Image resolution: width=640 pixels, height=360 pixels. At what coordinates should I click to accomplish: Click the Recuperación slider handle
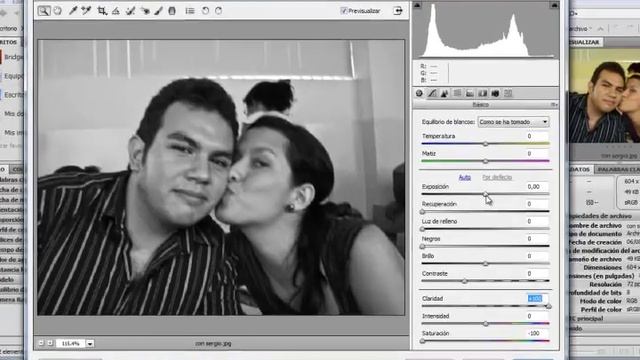(x=422, y=212)
